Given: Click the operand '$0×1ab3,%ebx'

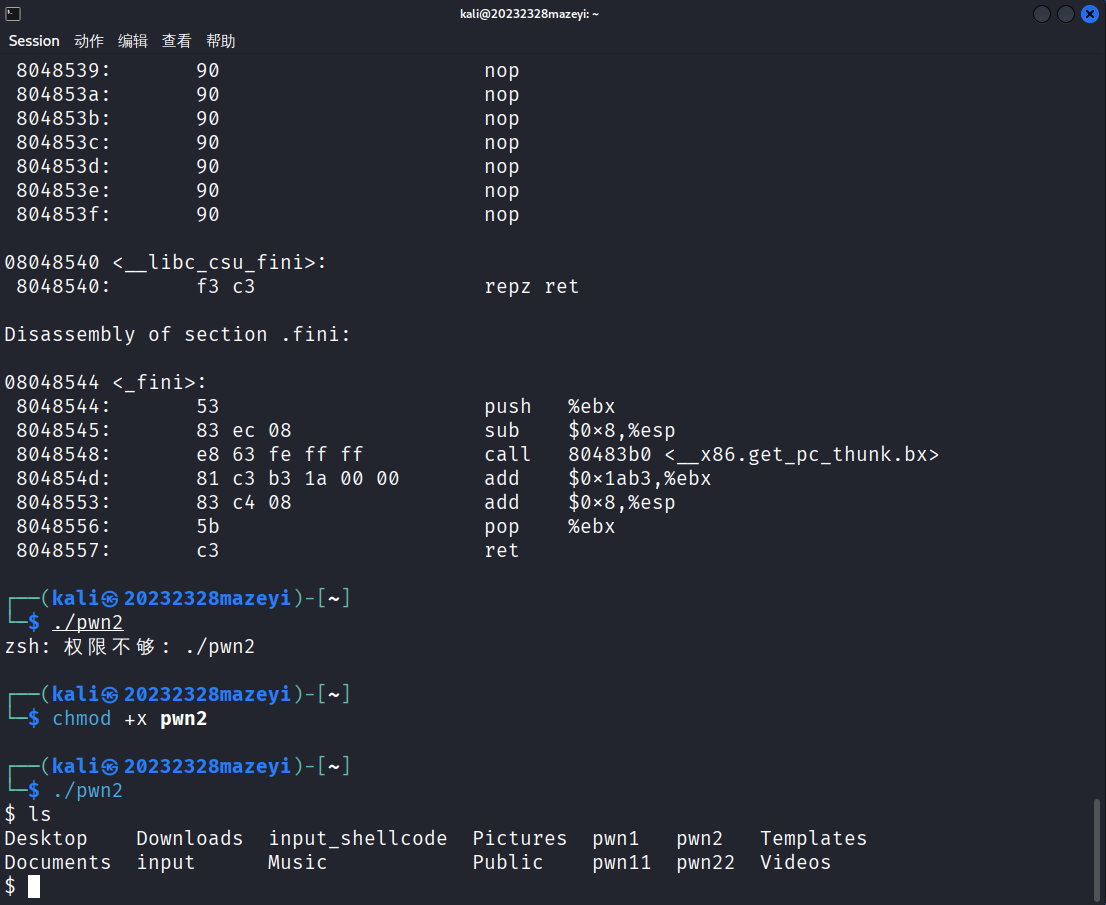Looking at the screenshot, I should click(639, 478).
